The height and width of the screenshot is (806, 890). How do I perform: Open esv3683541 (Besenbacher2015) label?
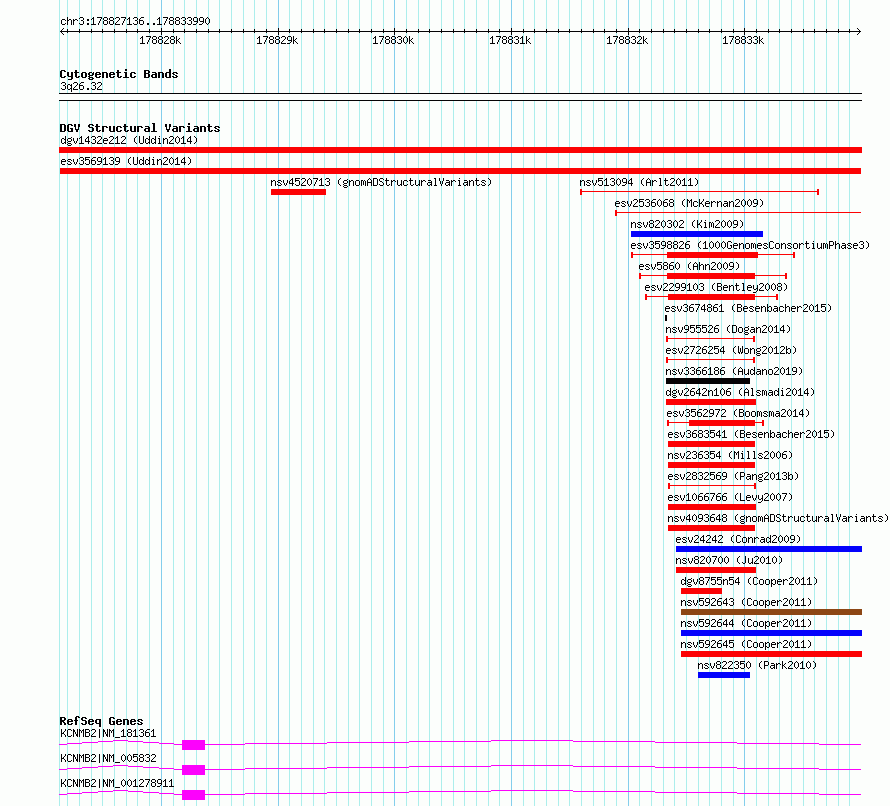pyautogui.click(x=751, y=434)
